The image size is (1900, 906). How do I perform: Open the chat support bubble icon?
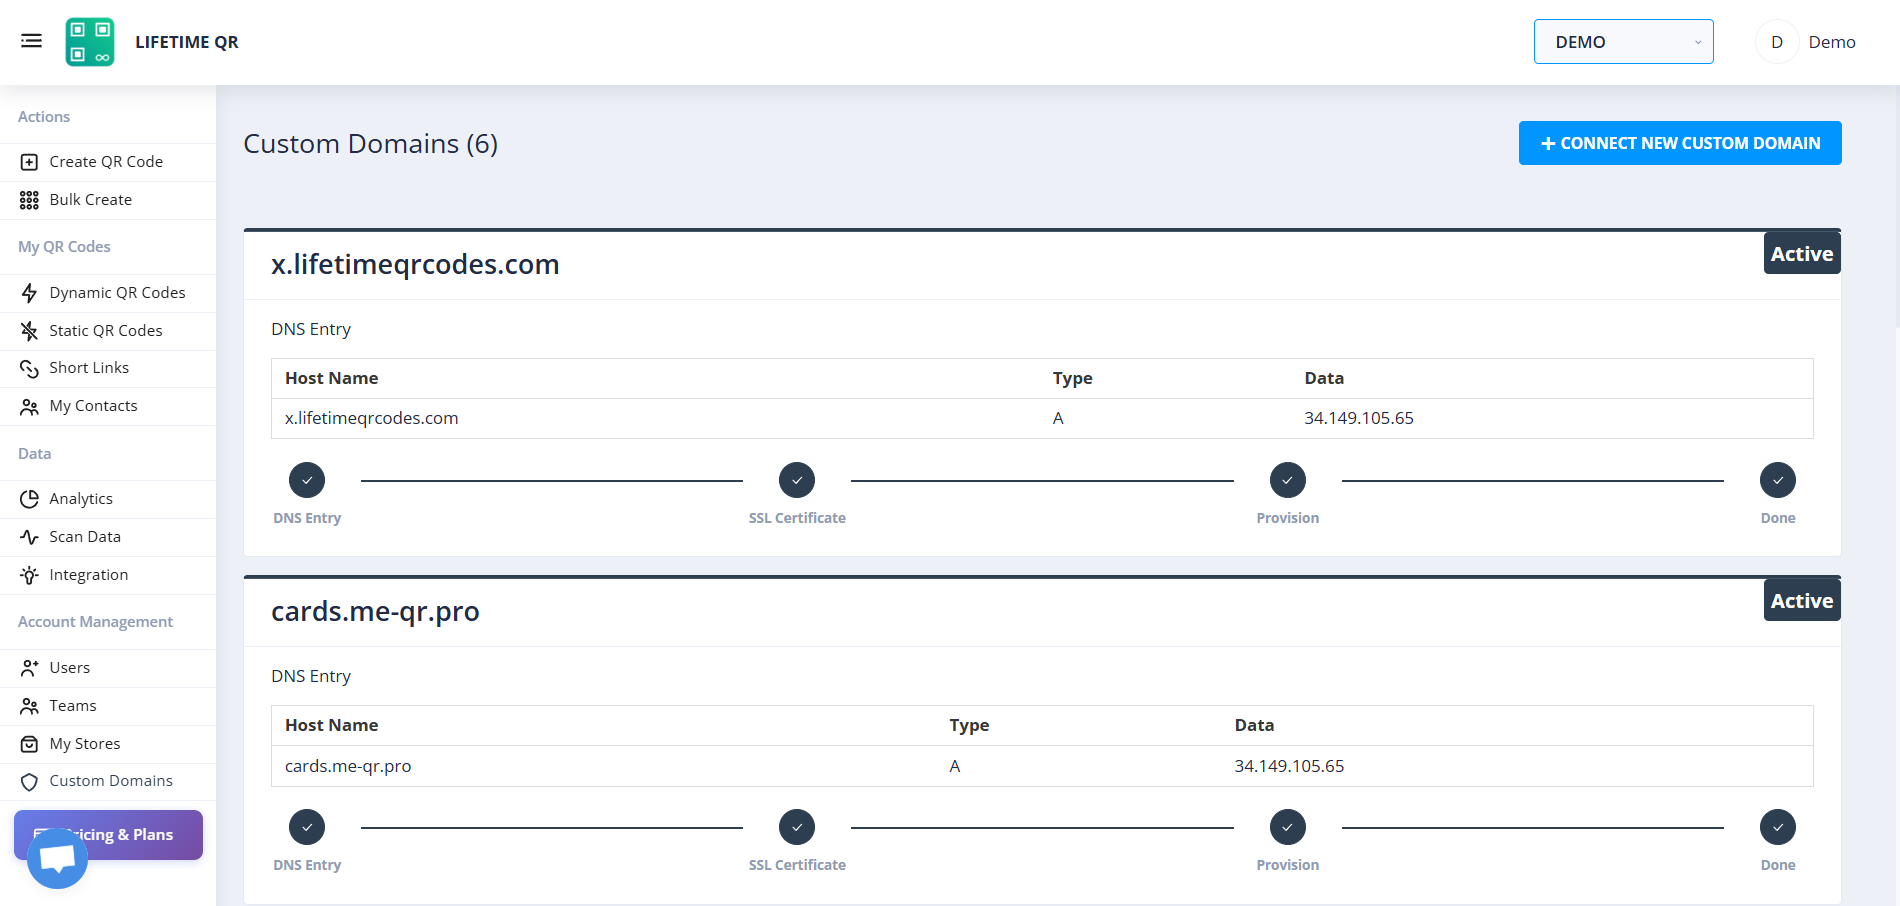point(57,858)
